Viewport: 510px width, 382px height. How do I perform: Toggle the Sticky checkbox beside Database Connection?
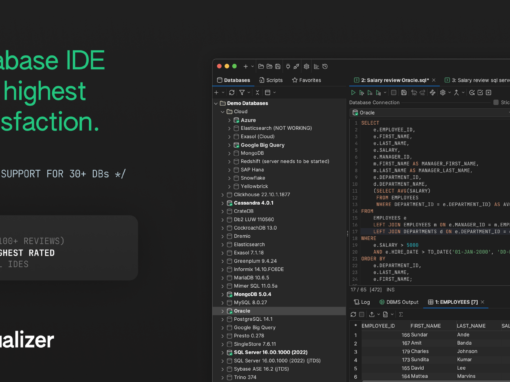pos(496,102)
